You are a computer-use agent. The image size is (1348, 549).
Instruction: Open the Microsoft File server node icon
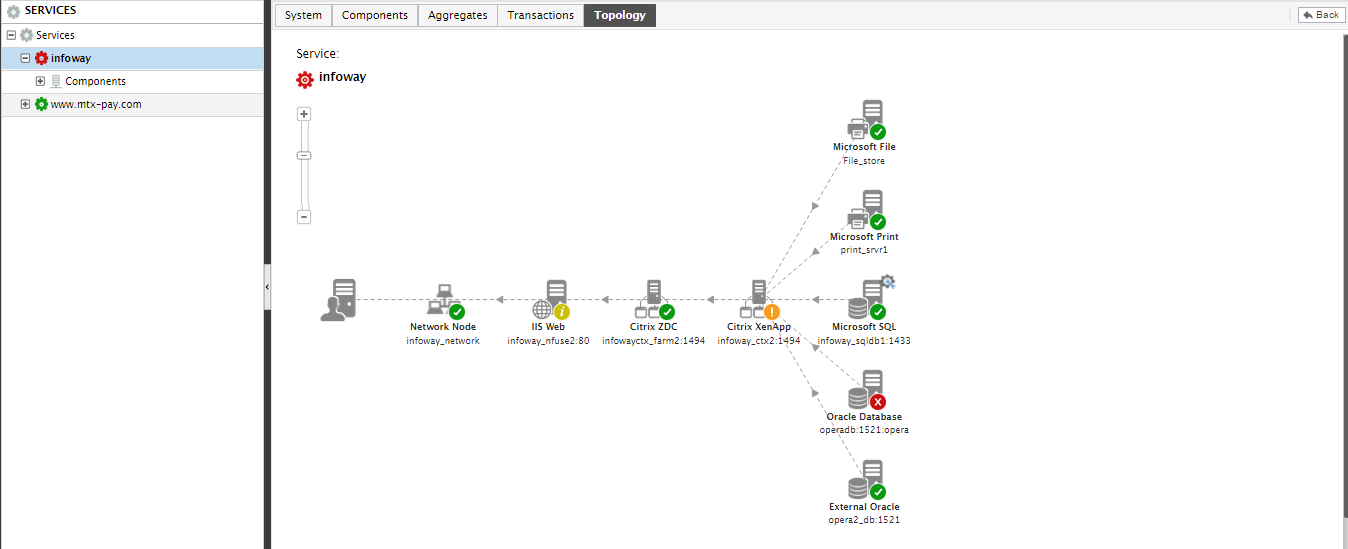[866, 119]
